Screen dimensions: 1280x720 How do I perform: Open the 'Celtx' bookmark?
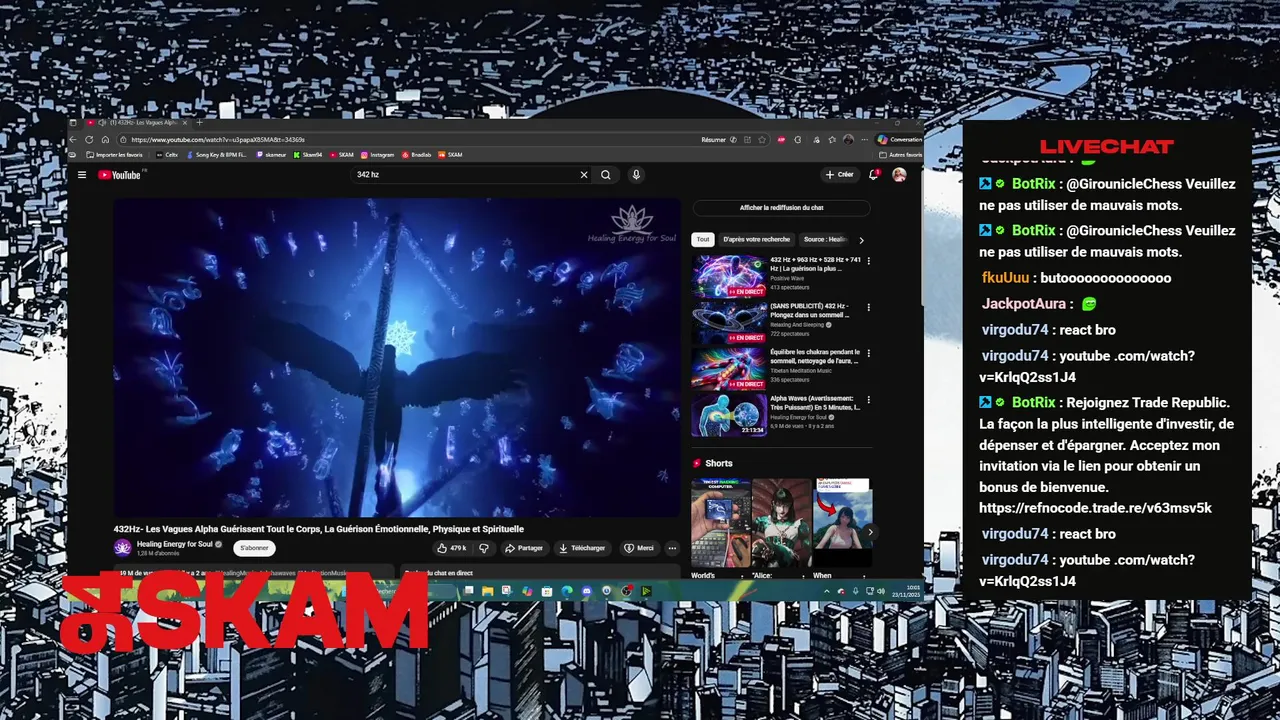(167, 155)
